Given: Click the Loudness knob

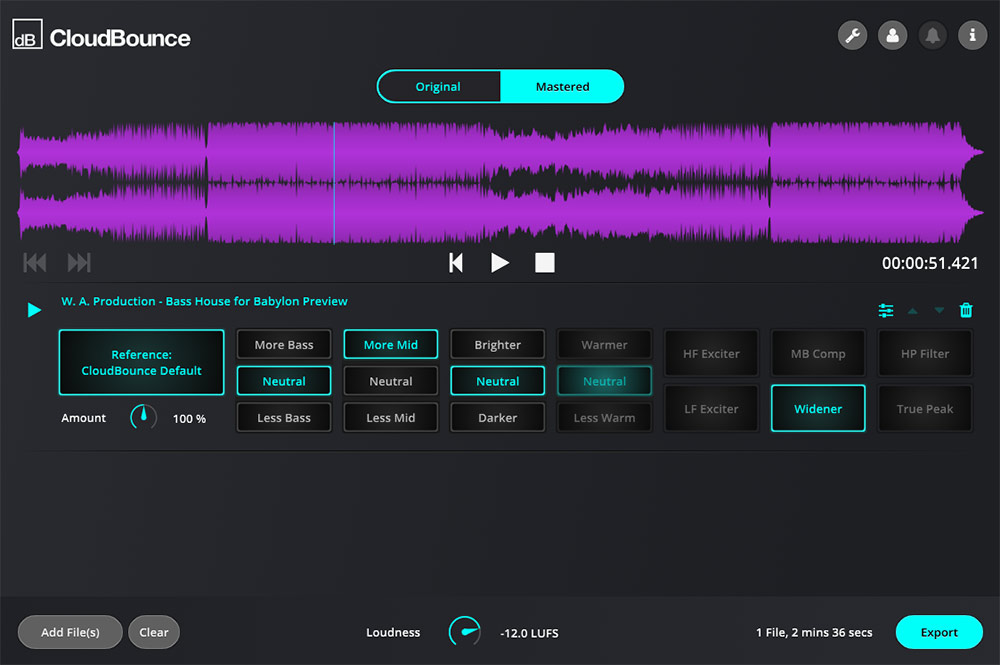Looking at the screenshot, I should pyautogui.click(x=465, y=631).
